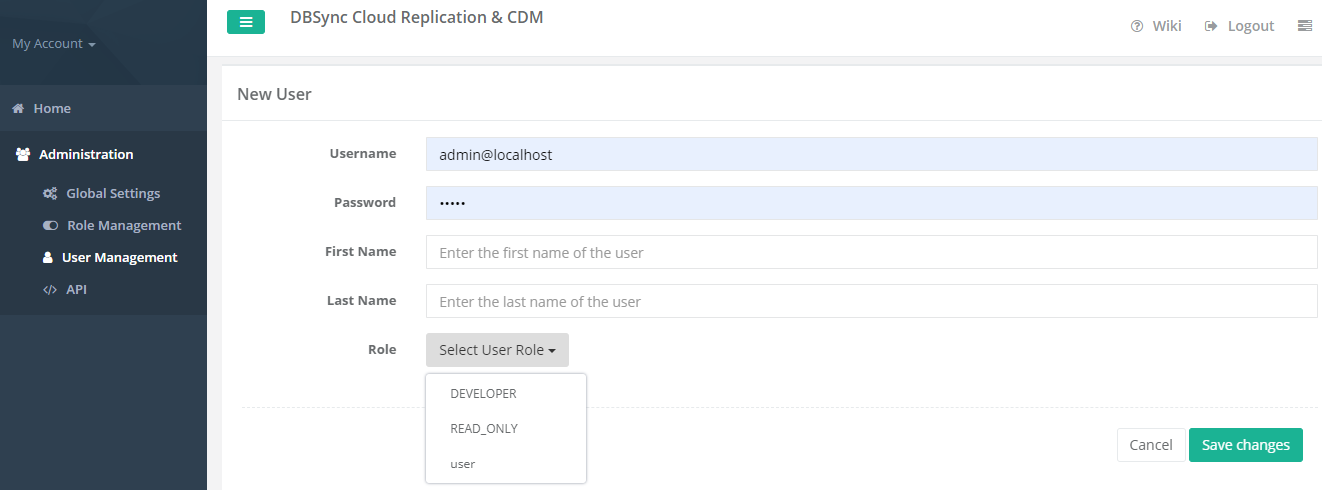Choose READ_ONLY from the role list
The height and width of the screenshot is (490, 1322).
(x=484, y=428)
